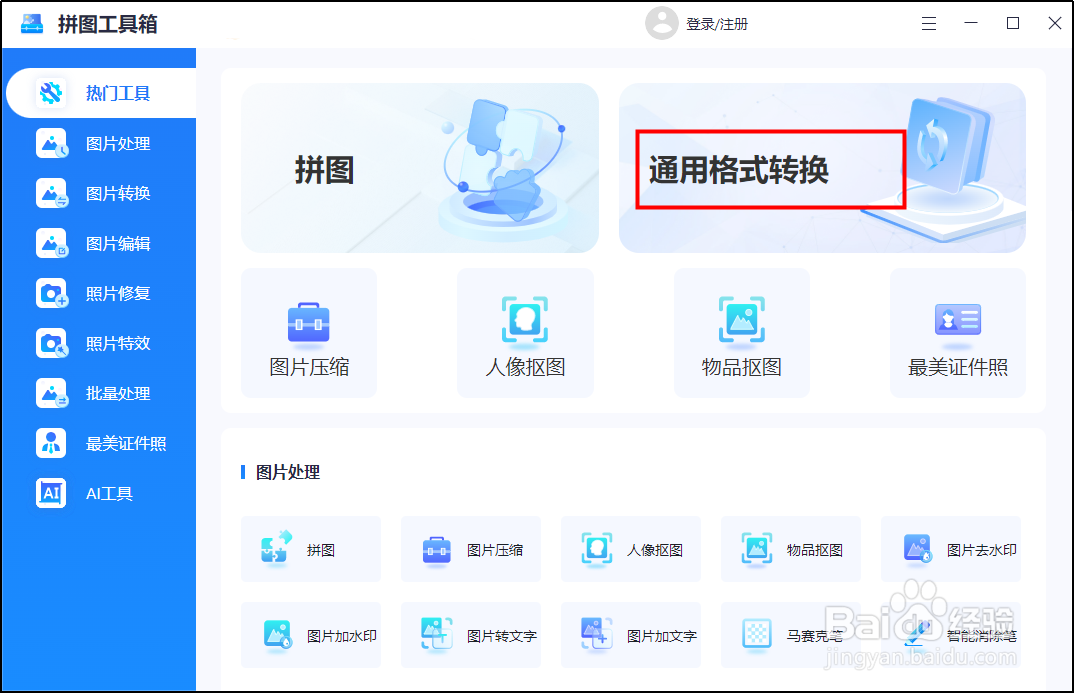Image resolution: width=1075 pixels, height=694 pixels.
Task: Select the 图片加文字 tool label
Action: coord(662,636)
